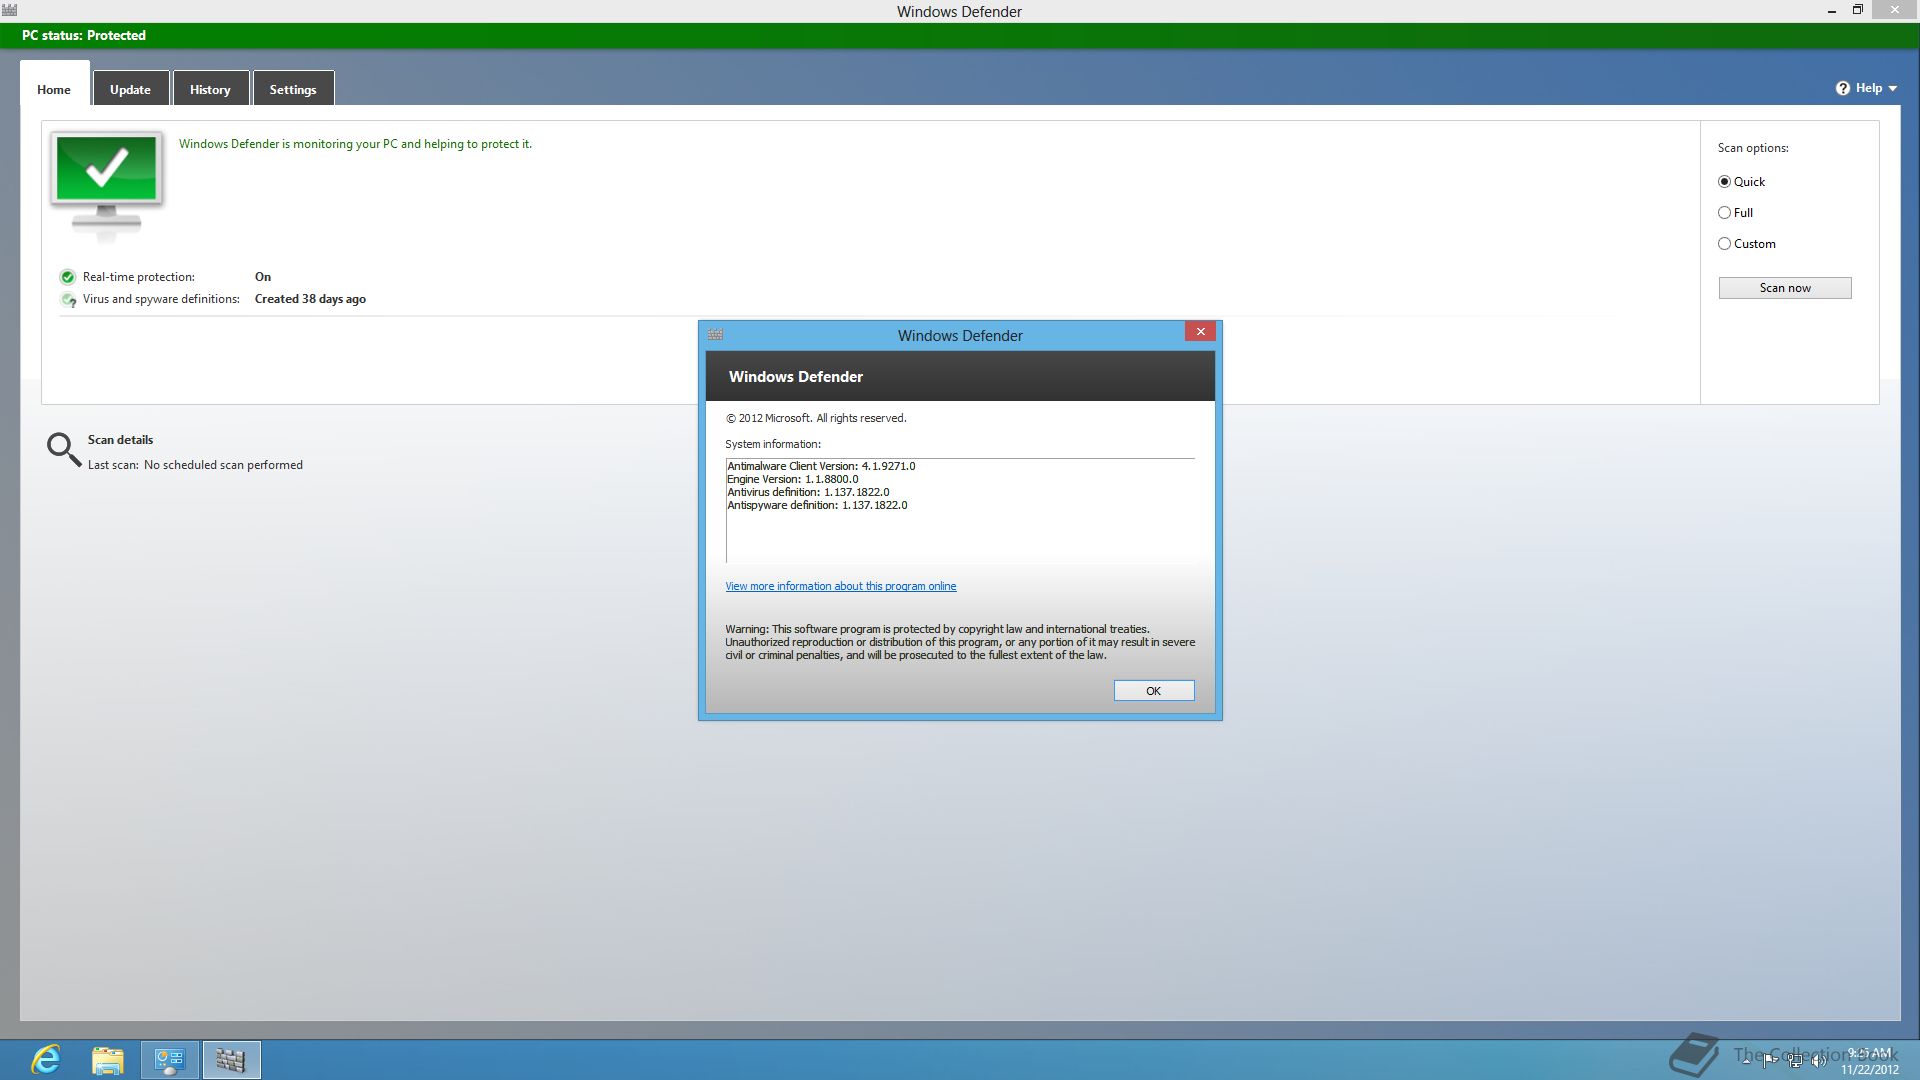Viewport: 1920px width, 1080px height.
Task: Click the PC status: Protected banner text
Action: [x=84, y=35]
